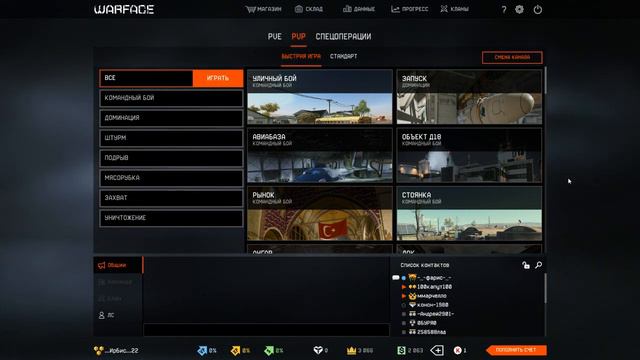
Task: Click the gold crown currency icon
Action: point(351,350)
